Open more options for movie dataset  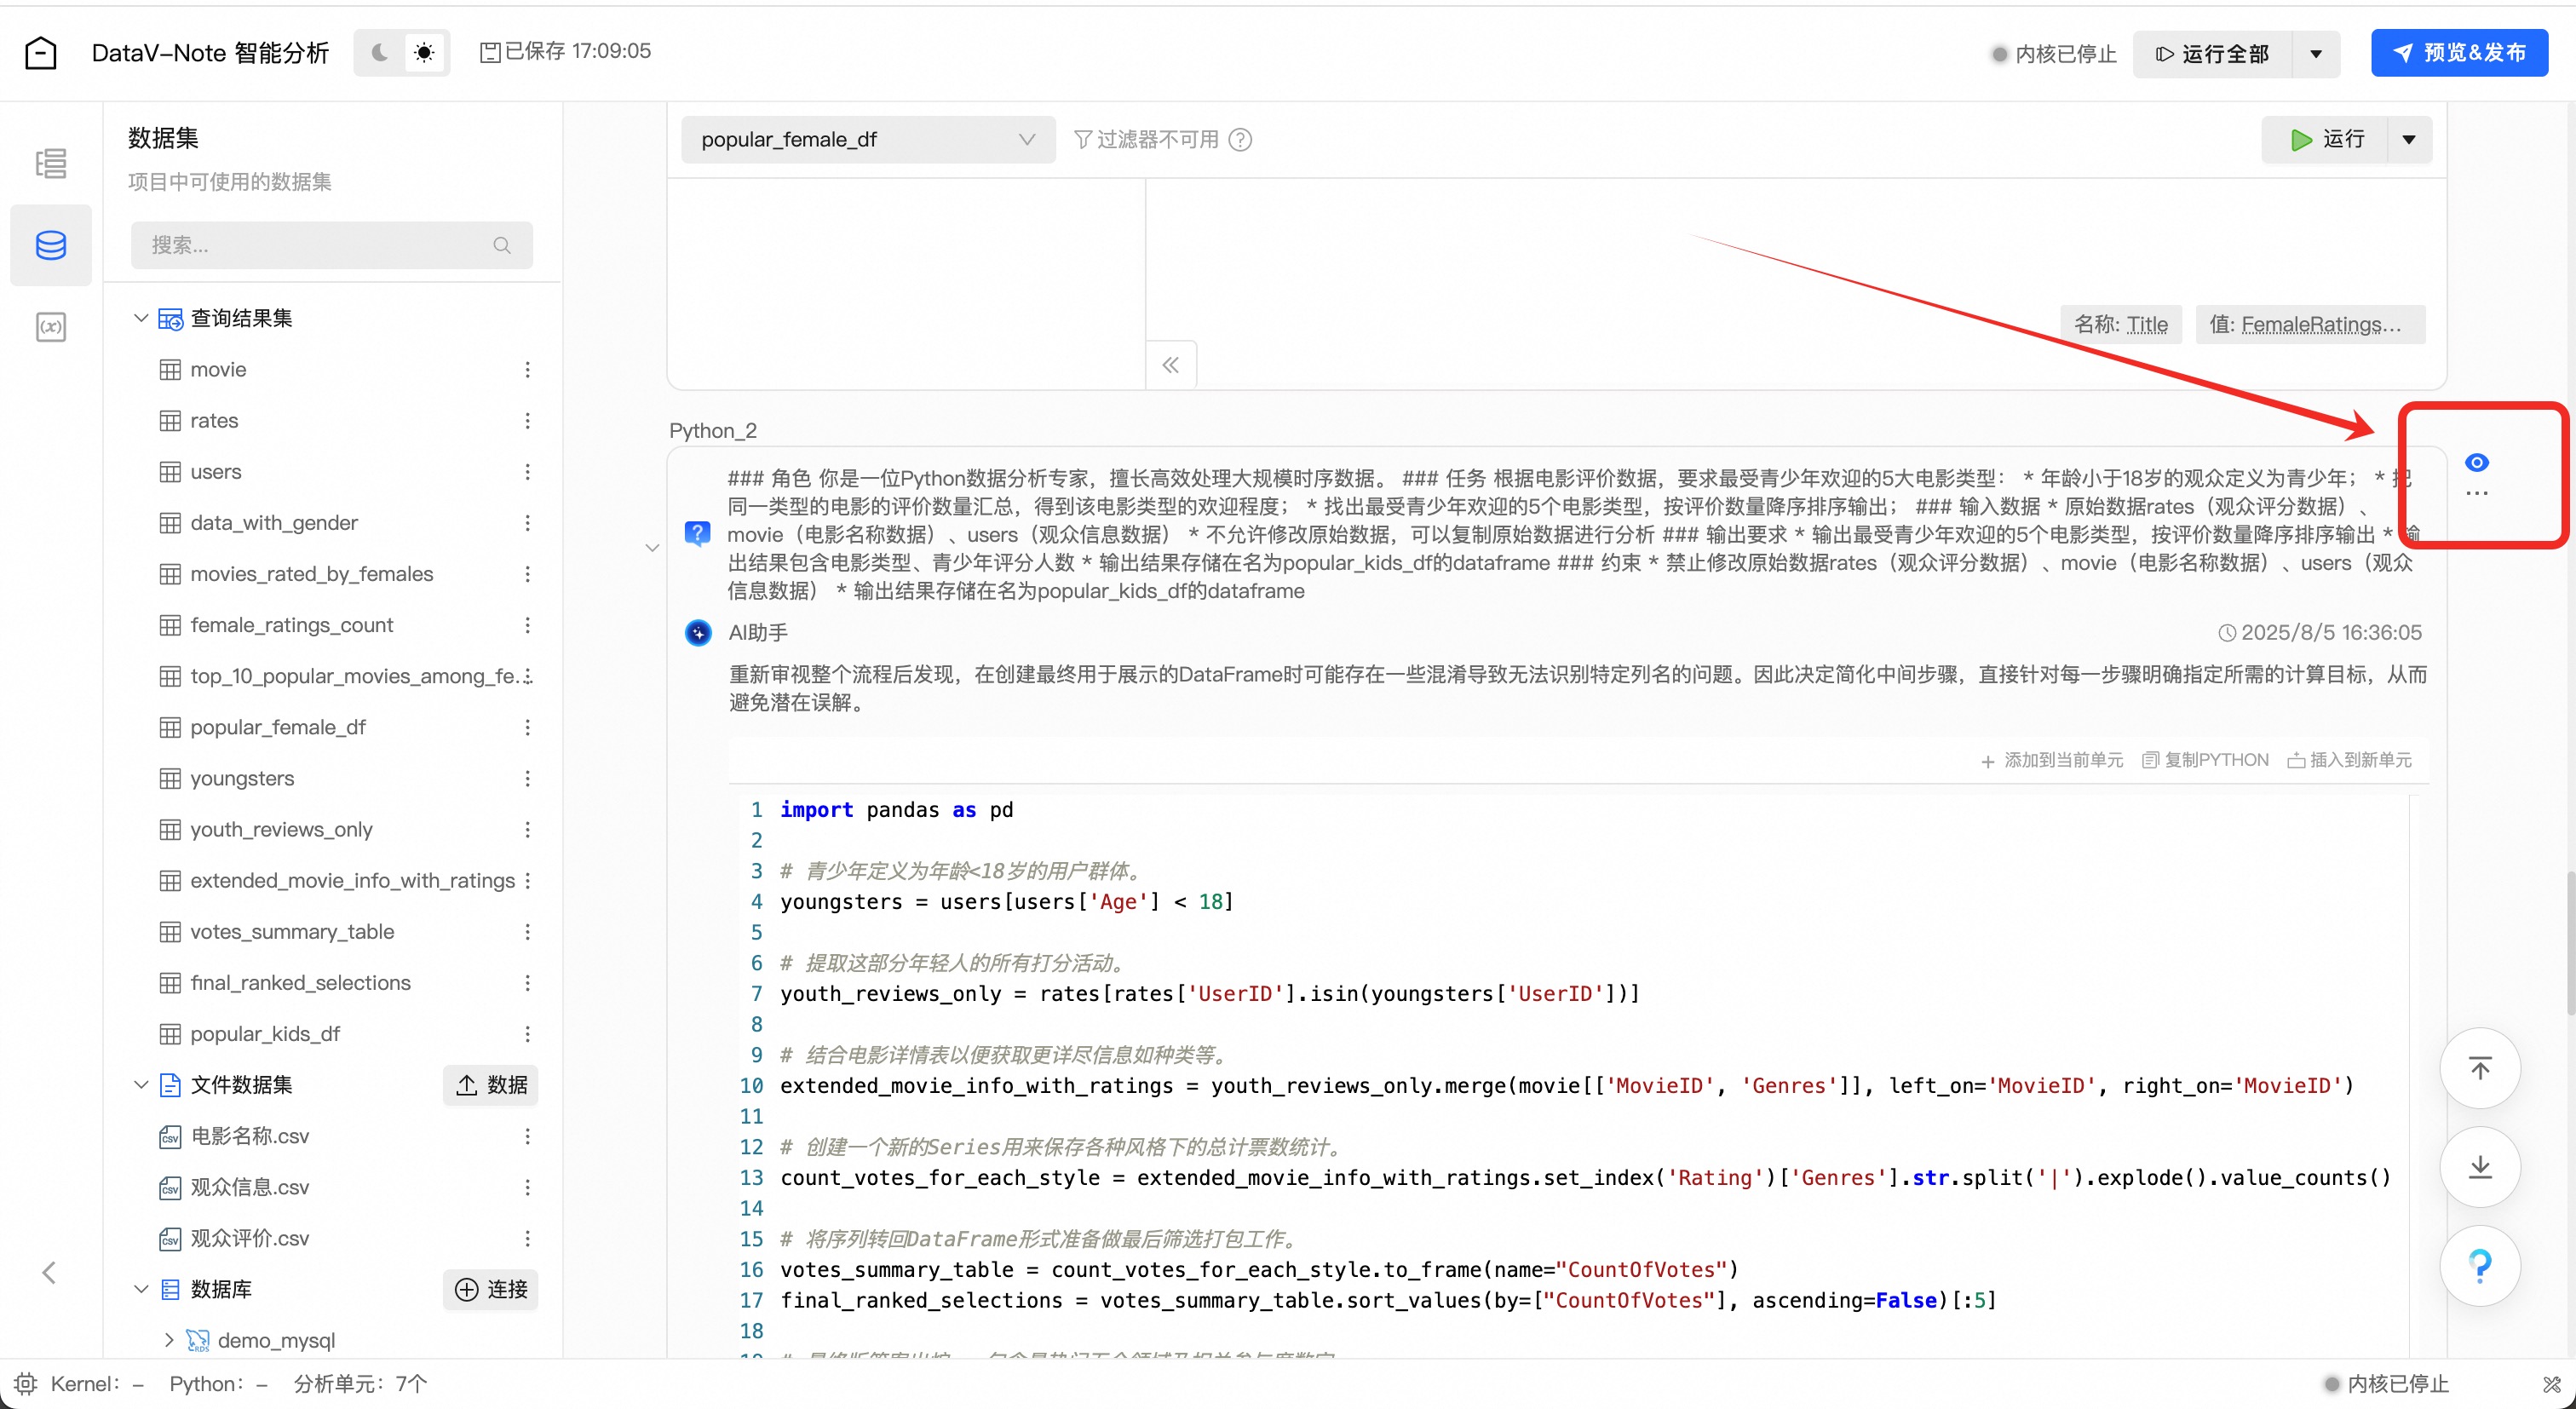527,370
